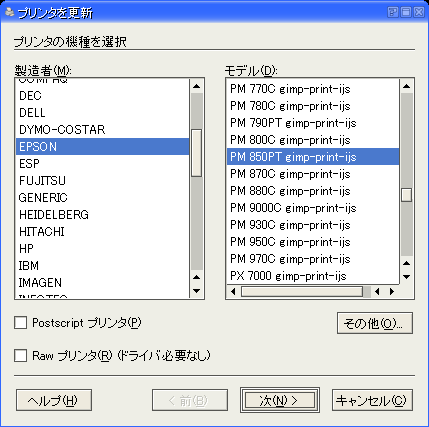Select DYMO-COSTAR manufacturer
This screenshot has height=427, width=429.
point(102,130)
